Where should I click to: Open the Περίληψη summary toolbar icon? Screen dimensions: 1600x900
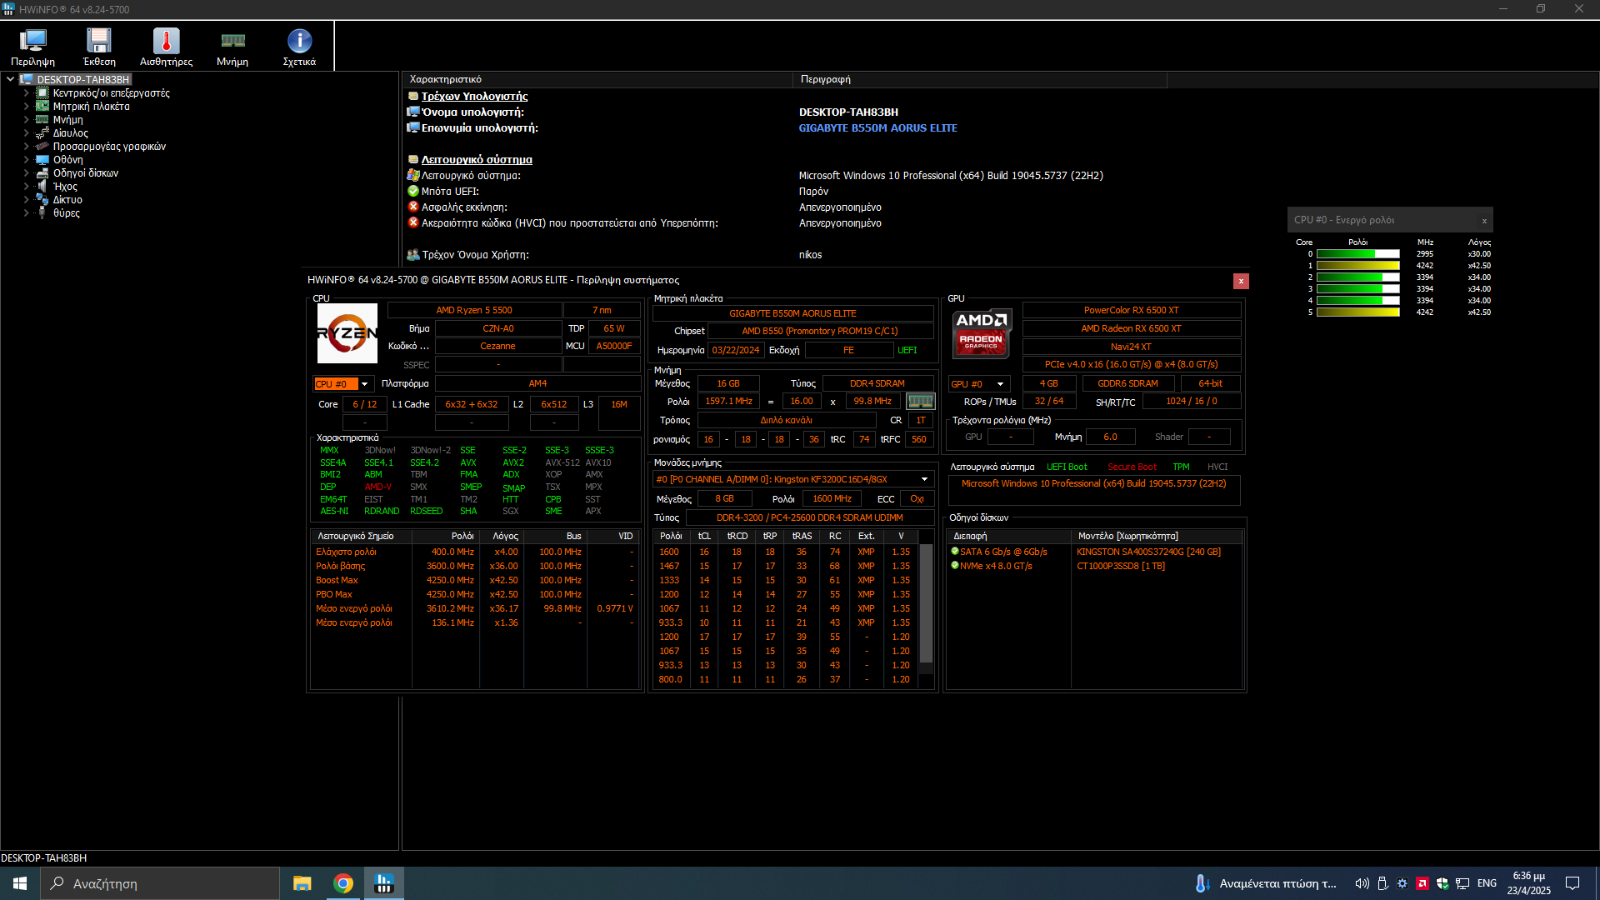[x=33, y=47]
